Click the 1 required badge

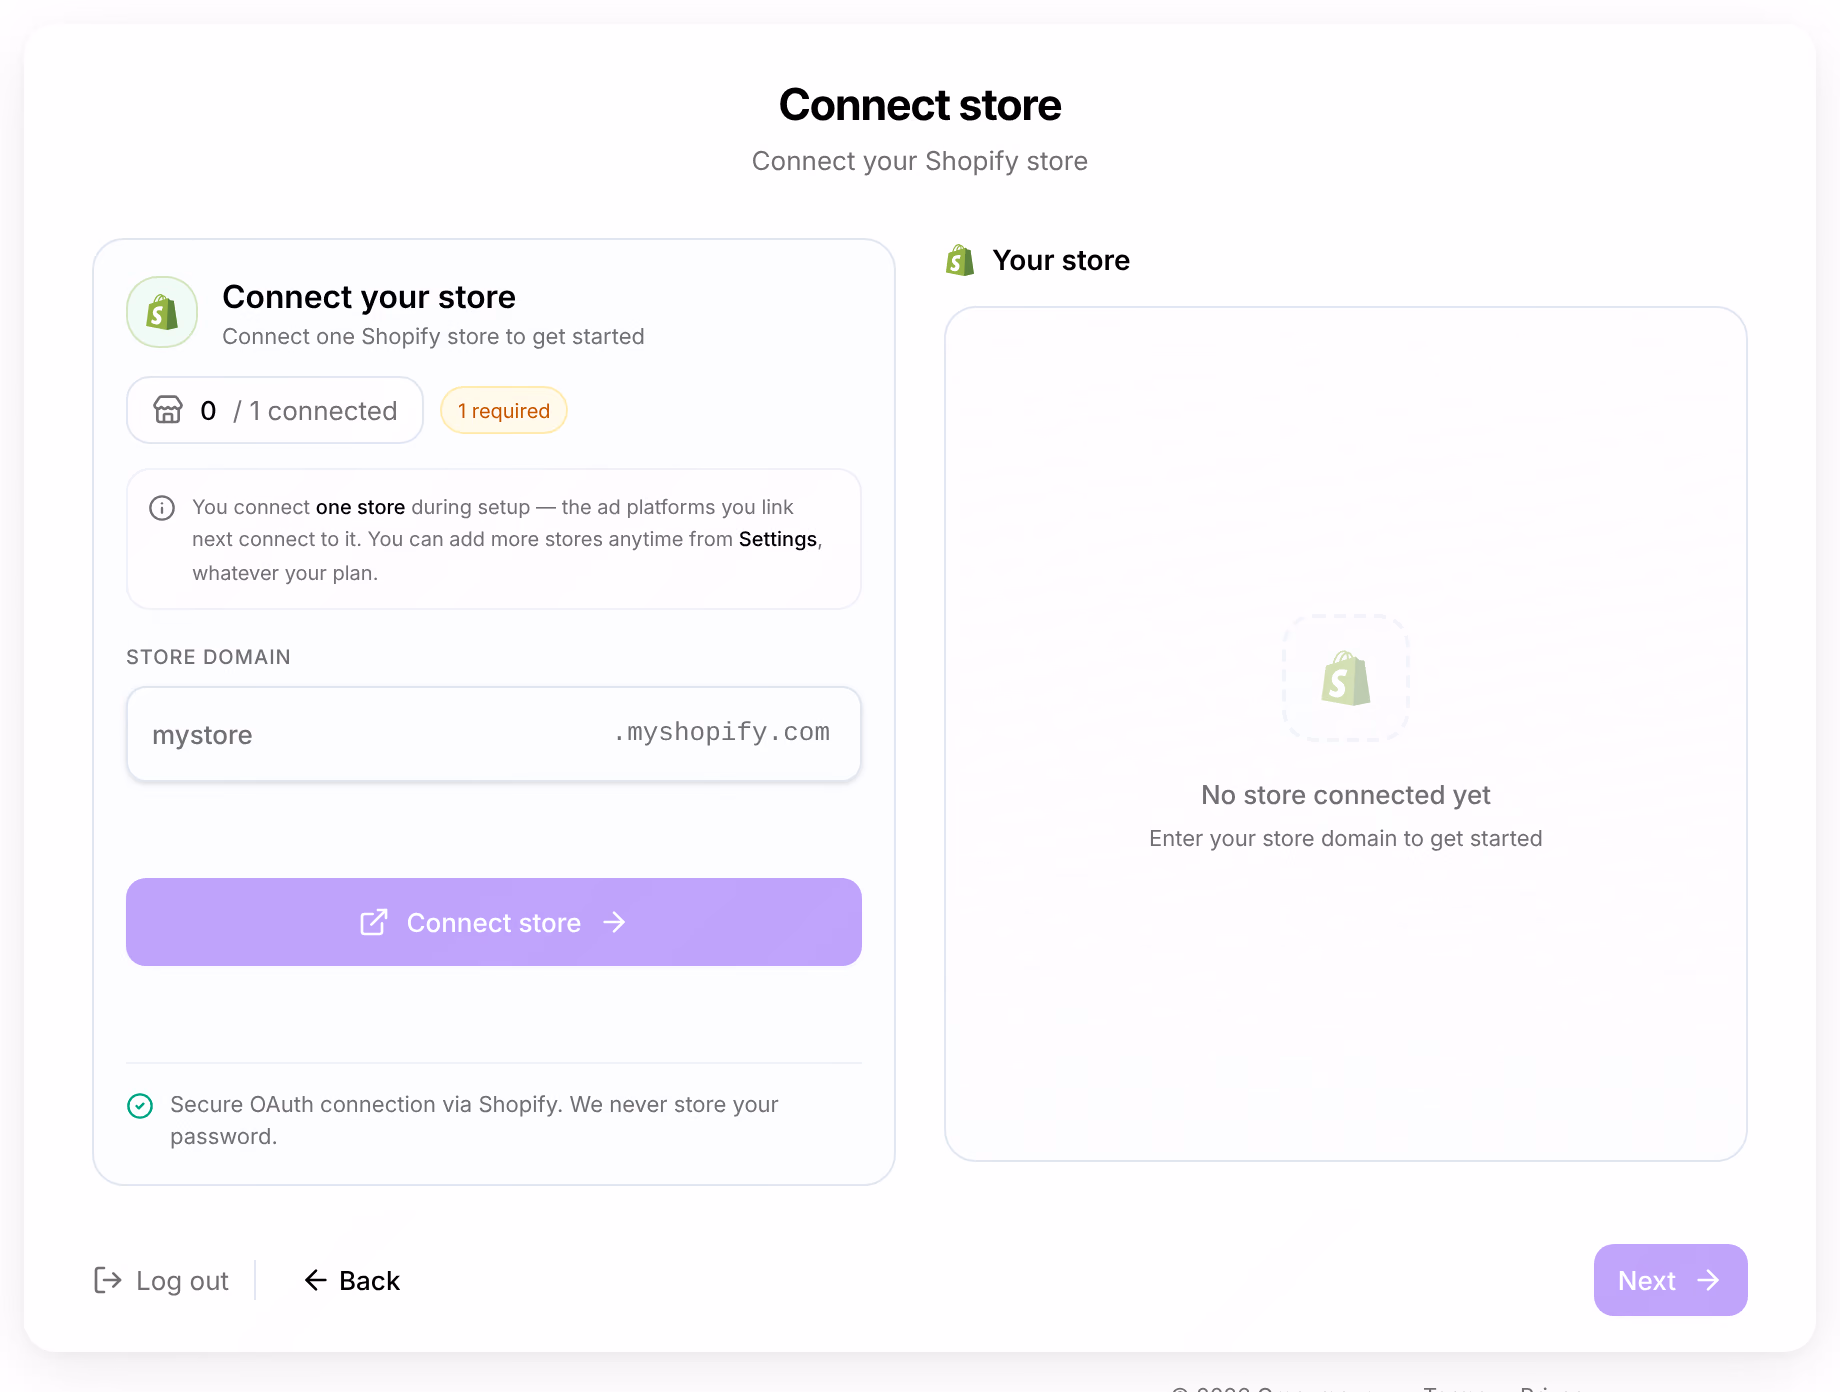504,410
